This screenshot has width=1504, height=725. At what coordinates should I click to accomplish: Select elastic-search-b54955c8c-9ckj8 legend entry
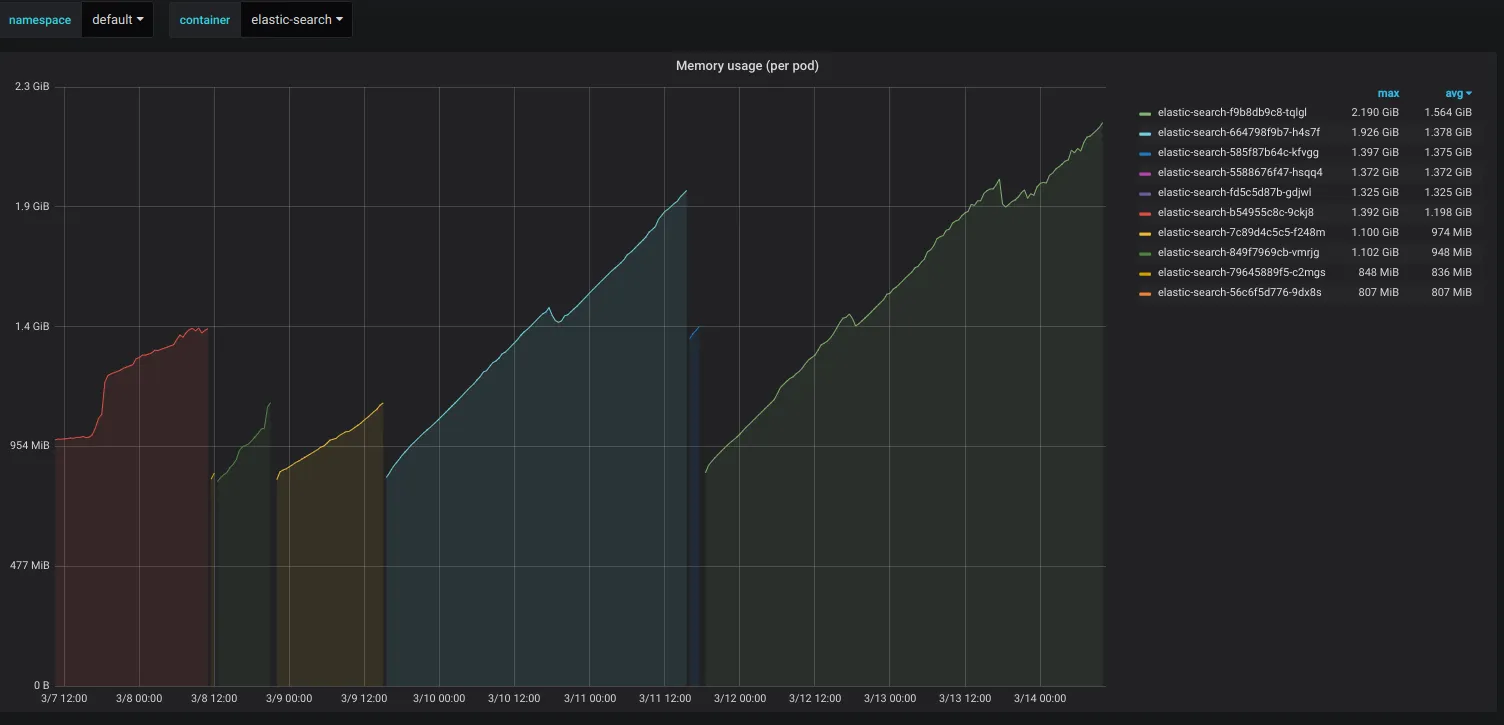point(1235,213)
